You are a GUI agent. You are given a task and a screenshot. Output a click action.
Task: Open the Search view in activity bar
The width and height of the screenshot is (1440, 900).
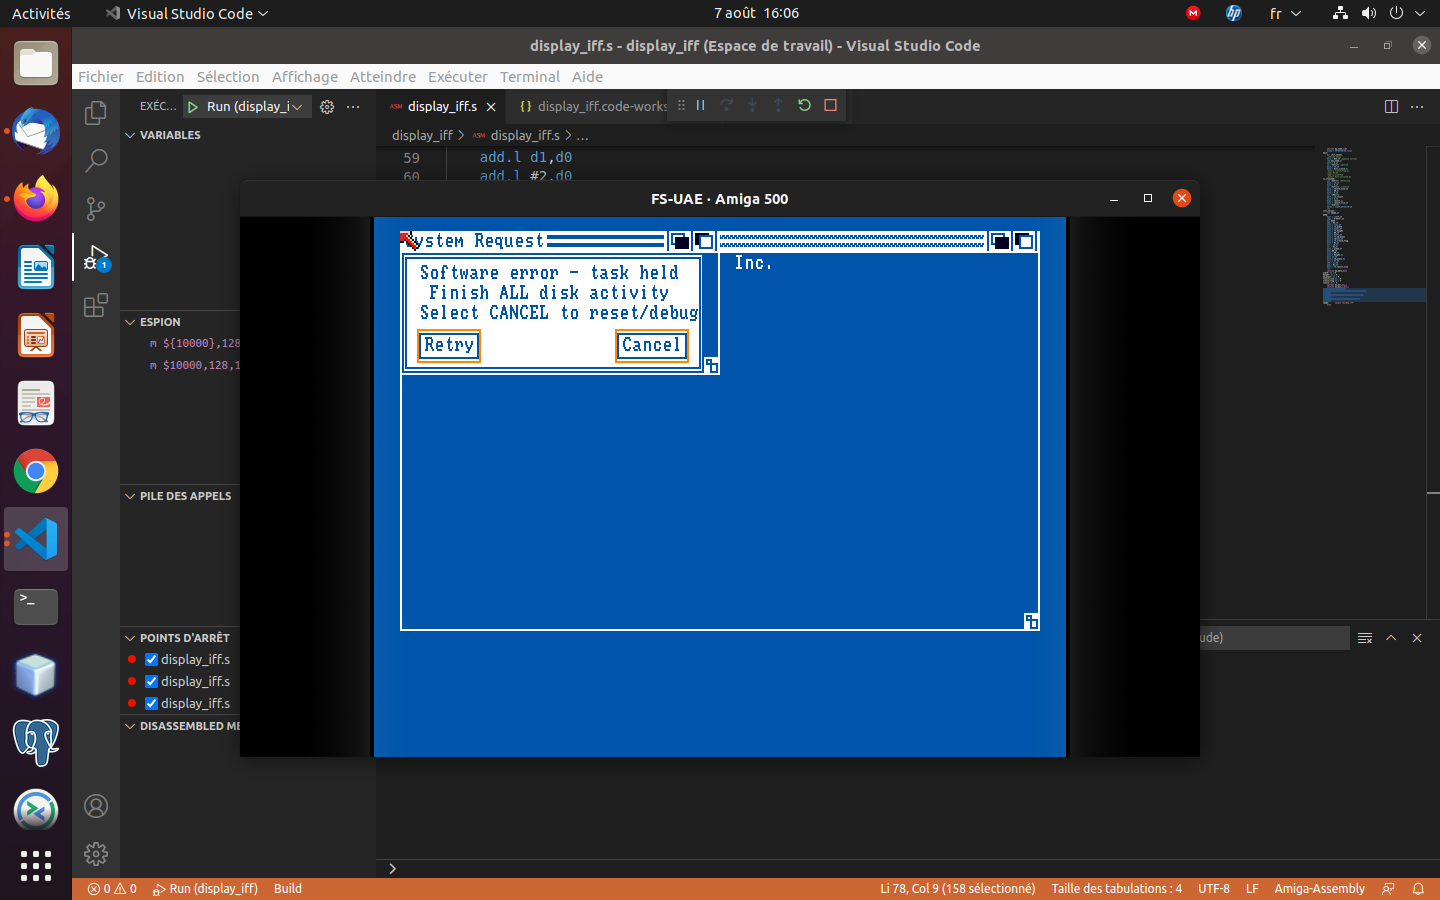click(96, 160)
